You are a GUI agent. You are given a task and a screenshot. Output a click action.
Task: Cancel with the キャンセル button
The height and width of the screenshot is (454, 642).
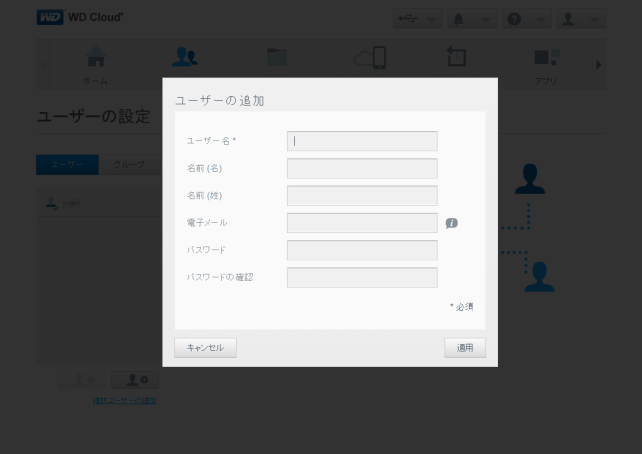tap(205, 348)
